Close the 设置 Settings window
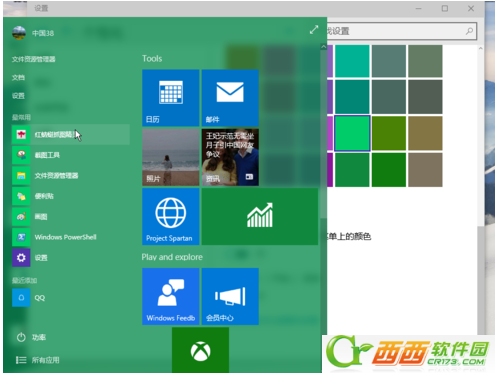This screenshot has width=495, height=373. (x=471, y=8)
